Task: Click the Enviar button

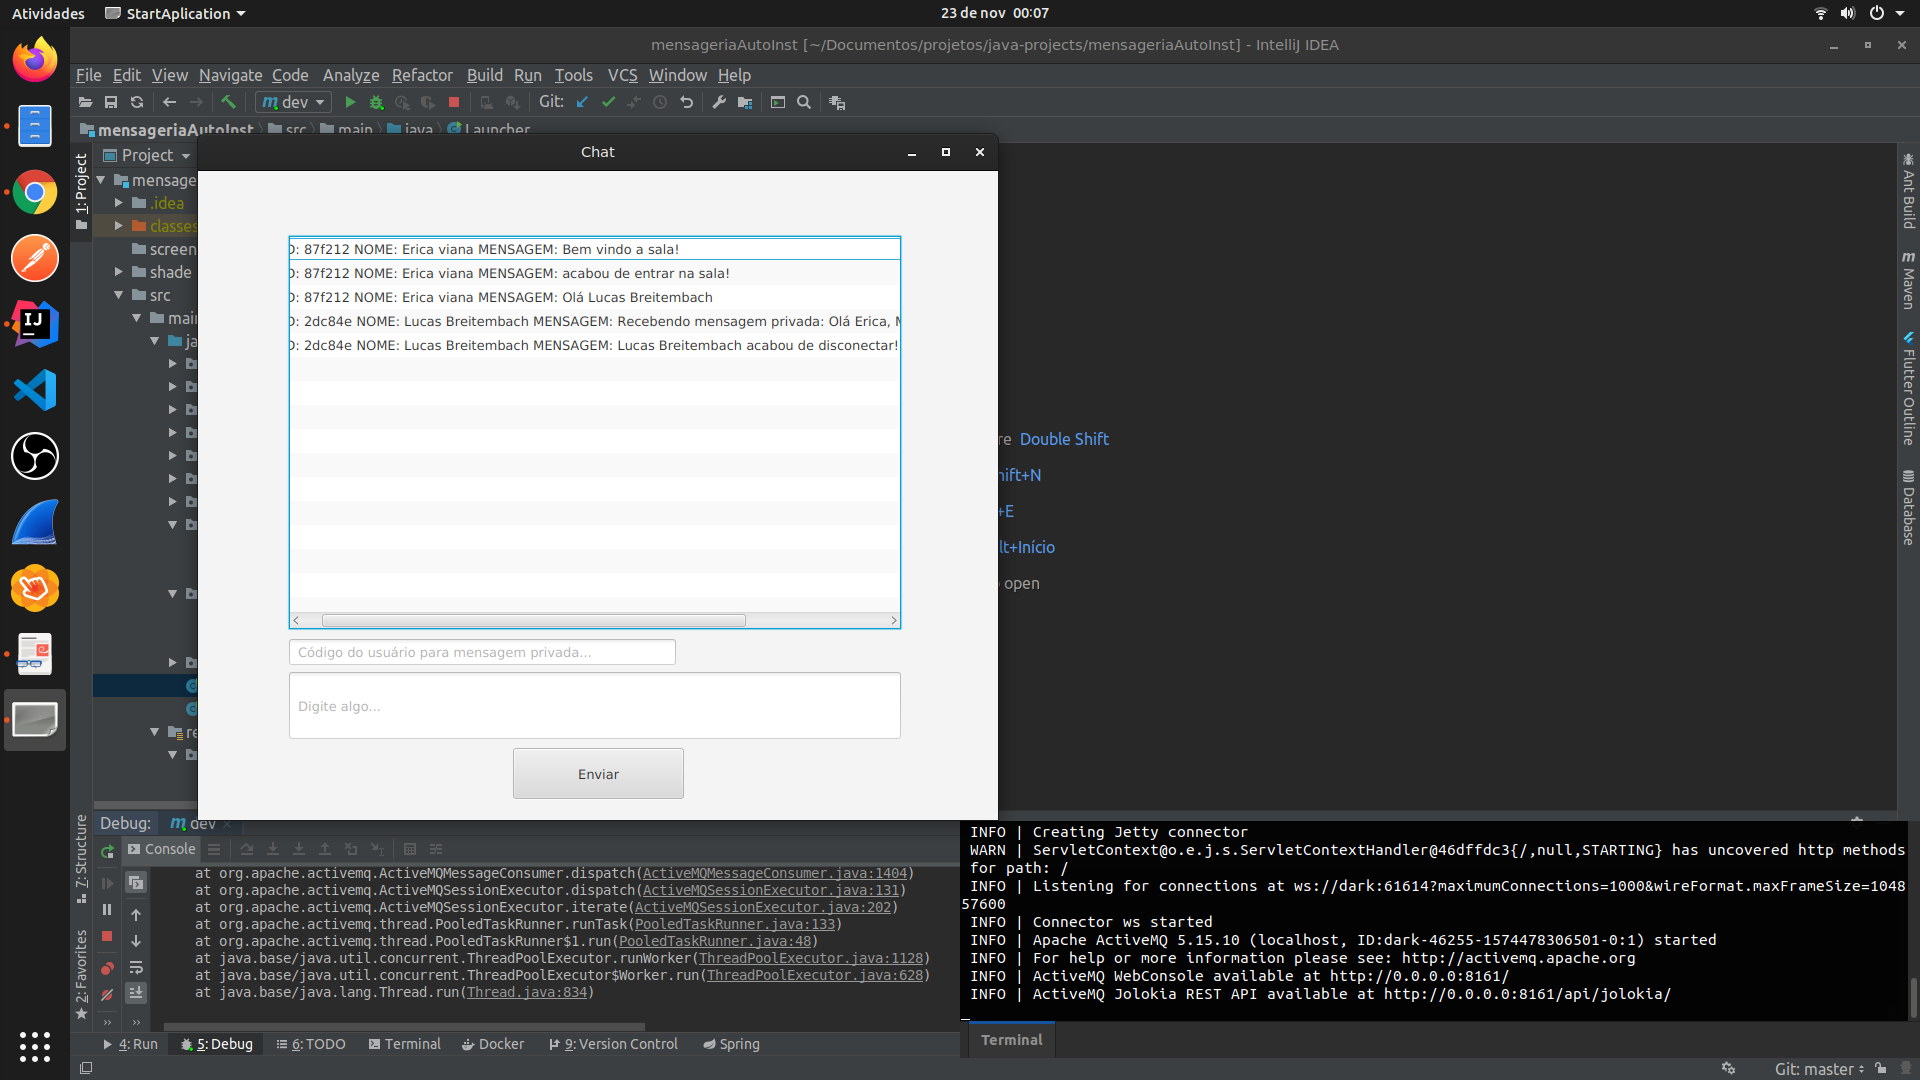Action: (x=598, y=774)
